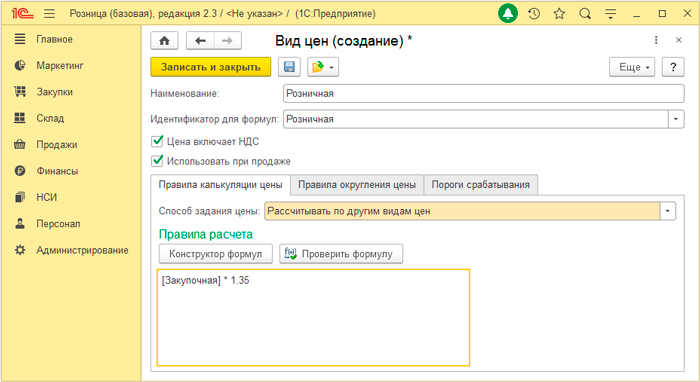
Task: Click the Правила расчета heading
Action: (206, 234)
